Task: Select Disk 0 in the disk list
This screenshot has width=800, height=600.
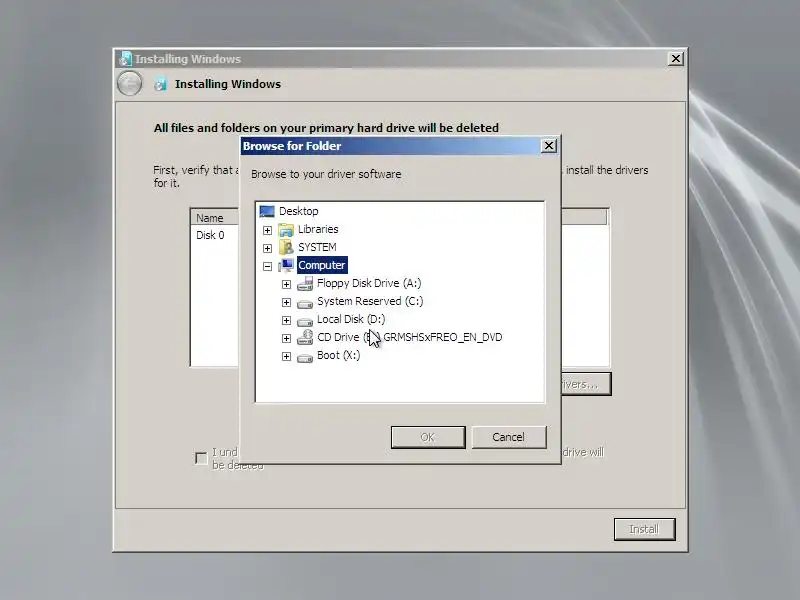Action: tap(210, 235)
